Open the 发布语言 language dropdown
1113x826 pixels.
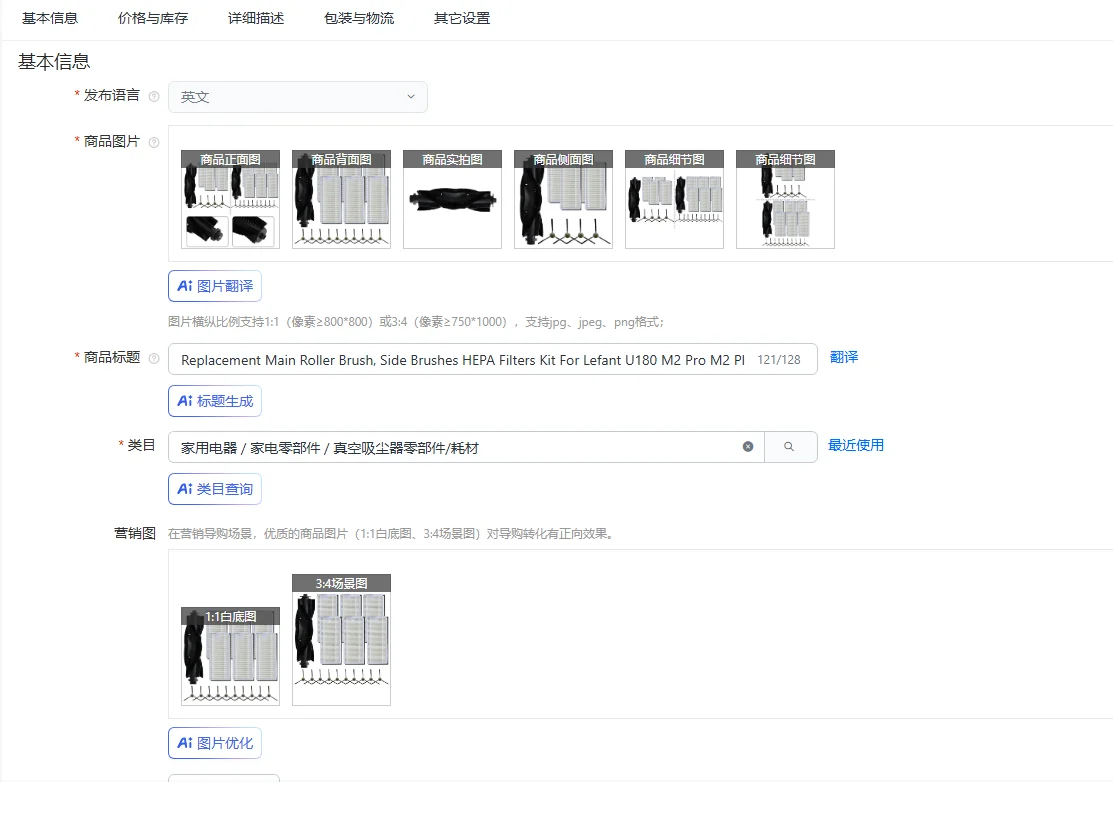pyautogui.click(x=297, y=97)
